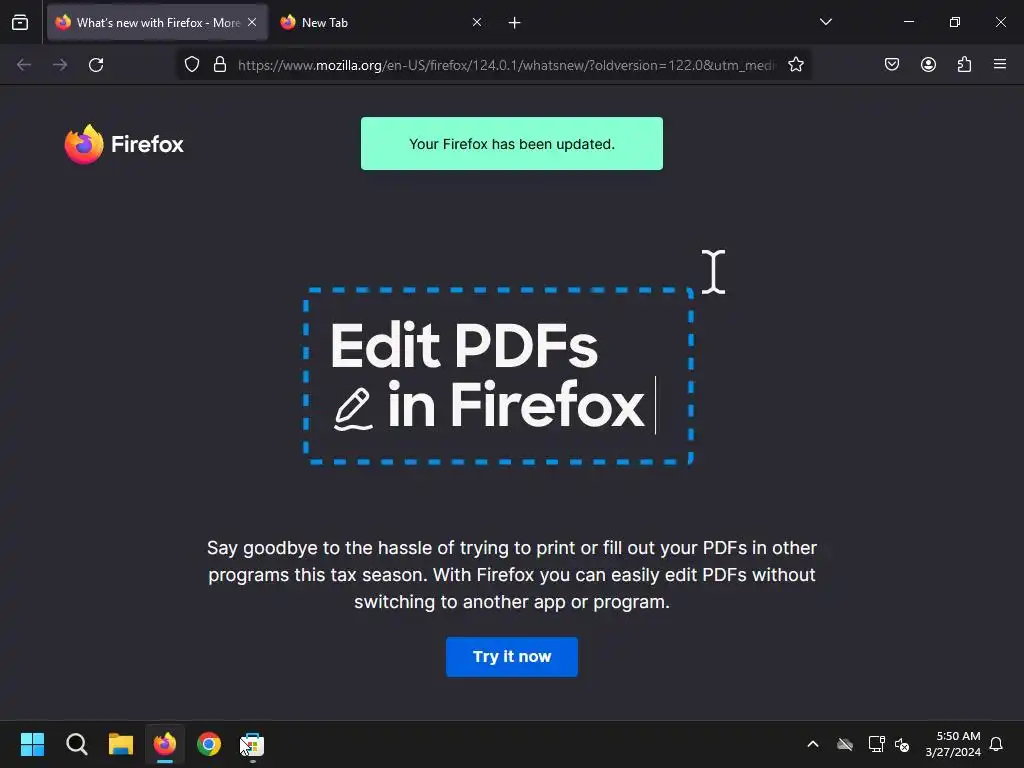The width and height of the screenshot is (1024, 768).
Task: Open the hamburger application menu
Action: tap(1000, 64)
